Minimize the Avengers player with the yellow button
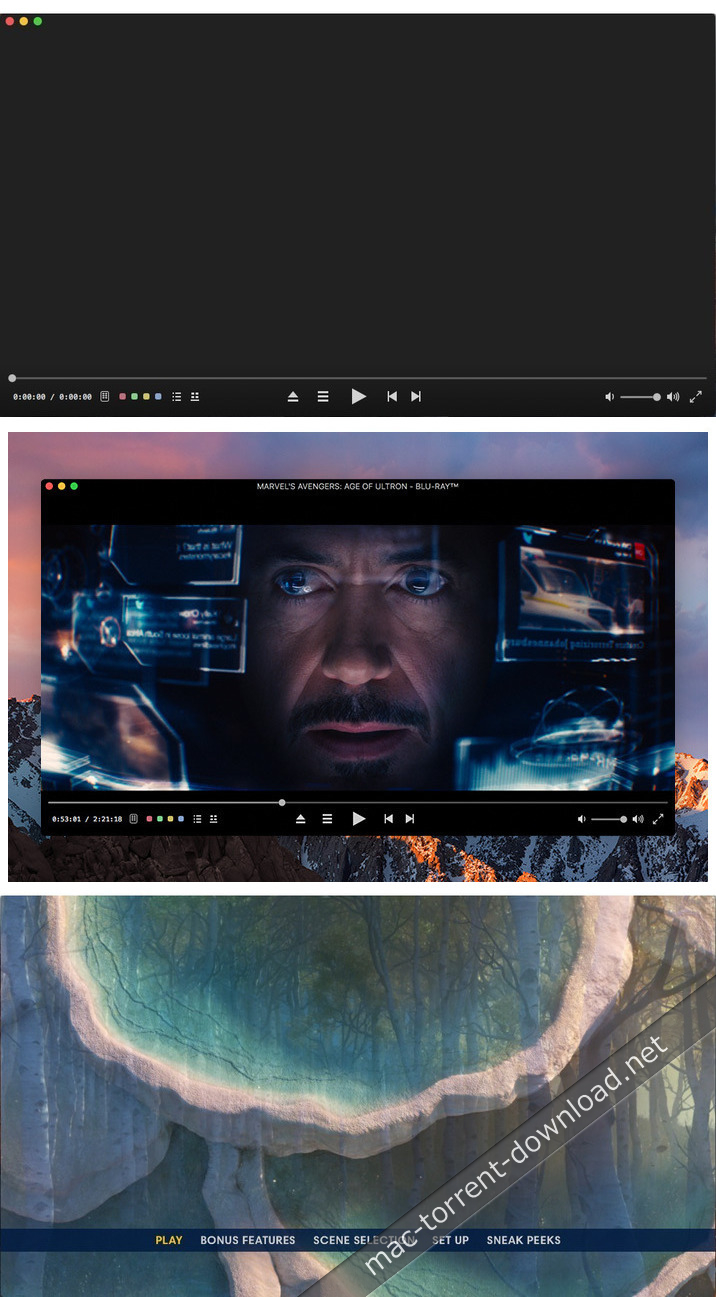This screenshot has width=716, height=1297. (61, 486)
